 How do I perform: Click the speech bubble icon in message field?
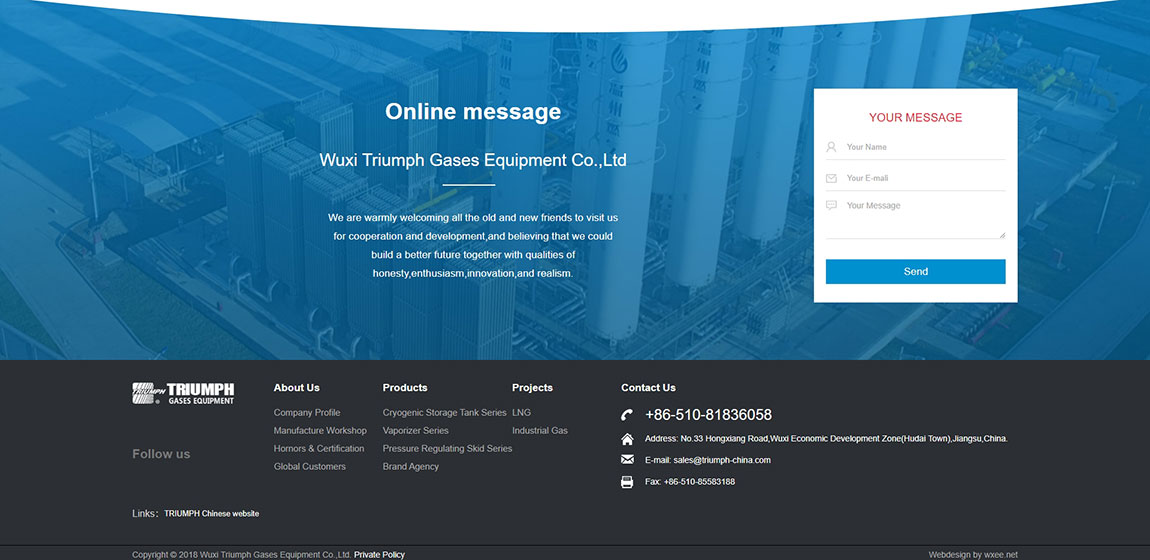(831, 205)
